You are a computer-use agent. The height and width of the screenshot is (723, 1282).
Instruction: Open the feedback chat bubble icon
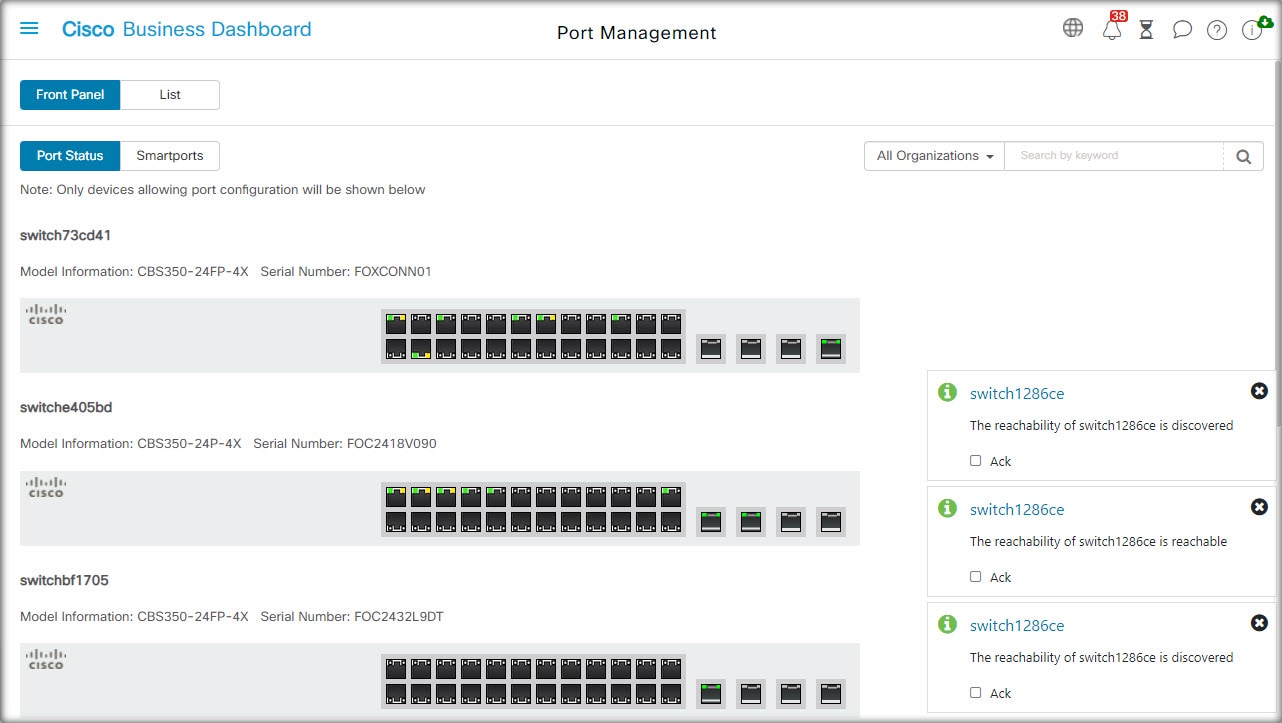(x=1182, y=29)
